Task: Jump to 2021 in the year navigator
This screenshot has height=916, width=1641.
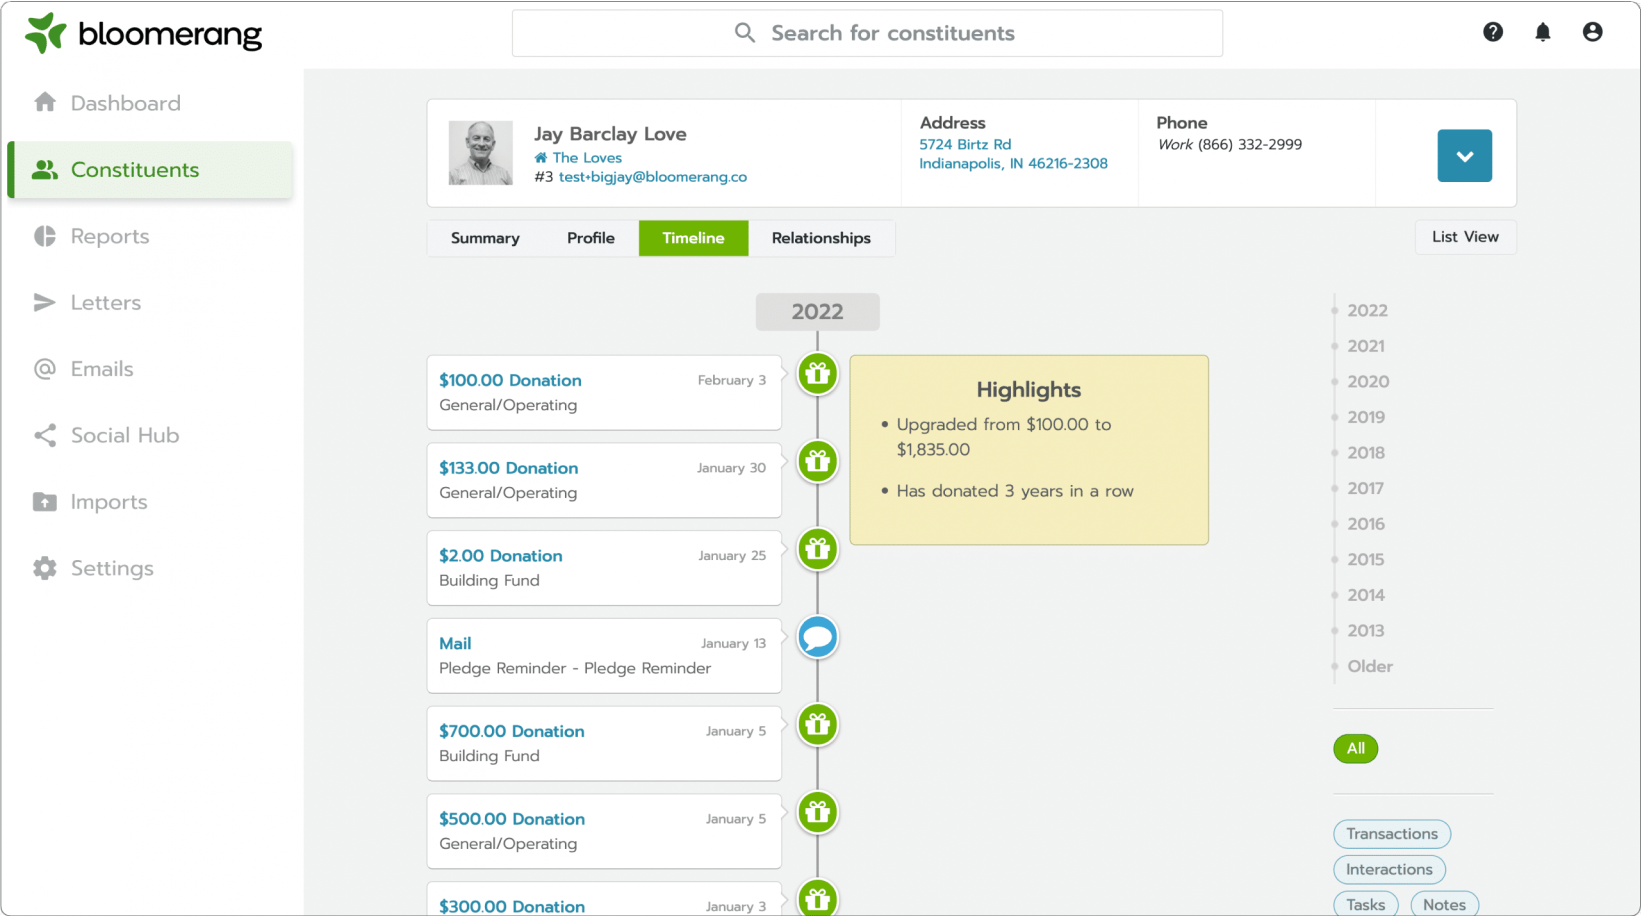Action: pyautogui.click(x=1366, y=346)
